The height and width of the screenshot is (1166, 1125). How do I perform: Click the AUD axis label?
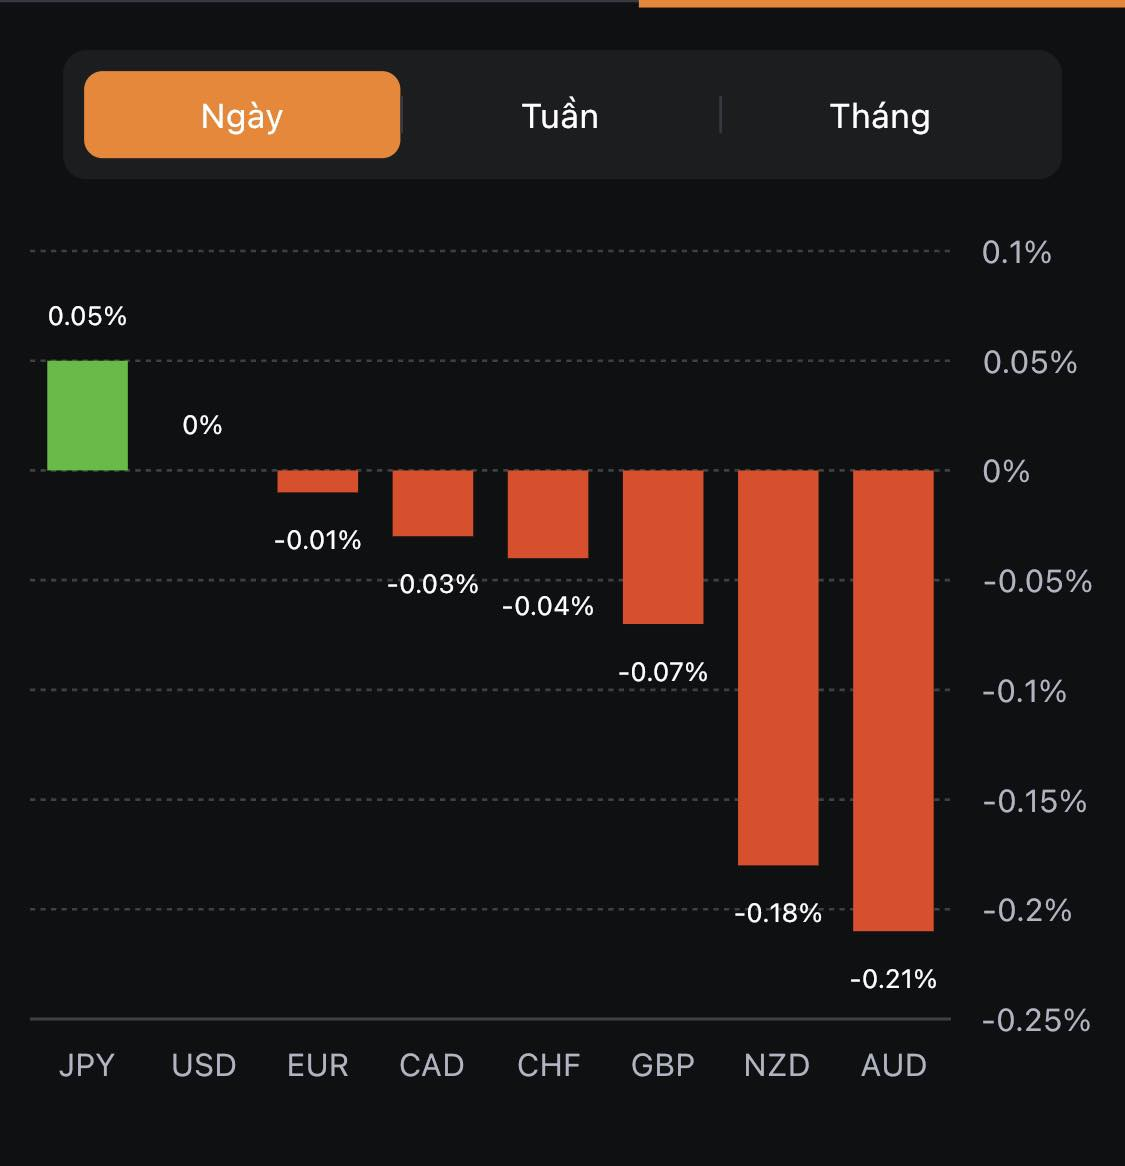894,1065
